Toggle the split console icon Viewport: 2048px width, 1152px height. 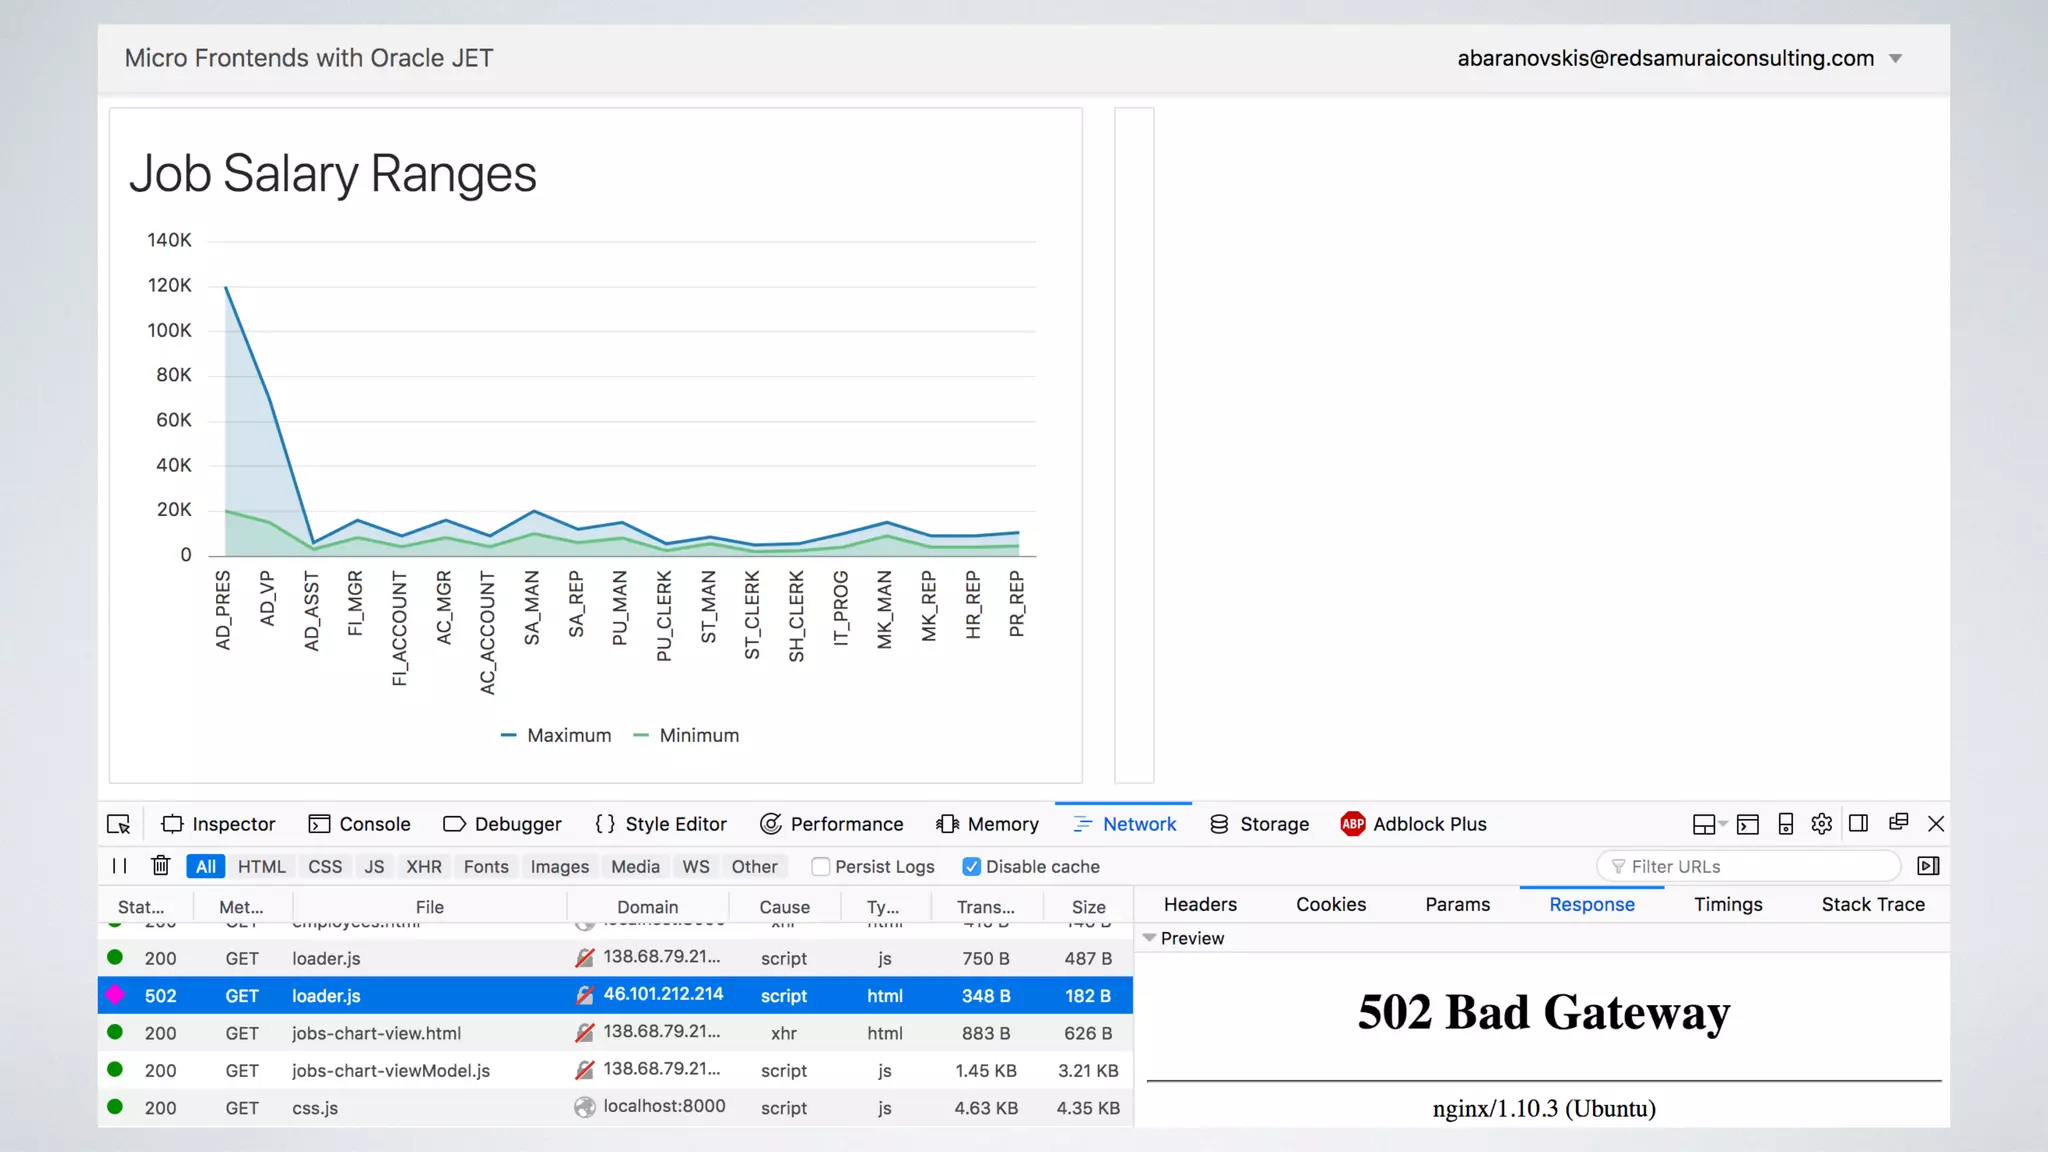click(1747, 824)
